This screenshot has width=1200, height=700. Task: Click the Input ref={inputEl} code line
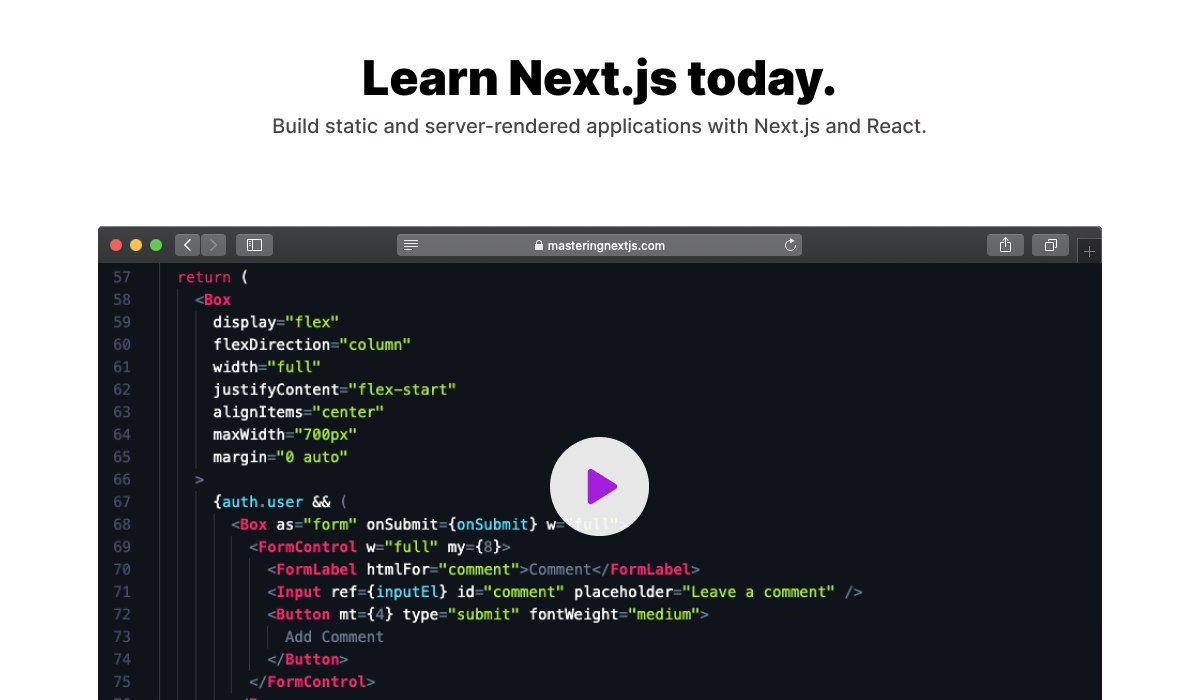pos(565,592)
